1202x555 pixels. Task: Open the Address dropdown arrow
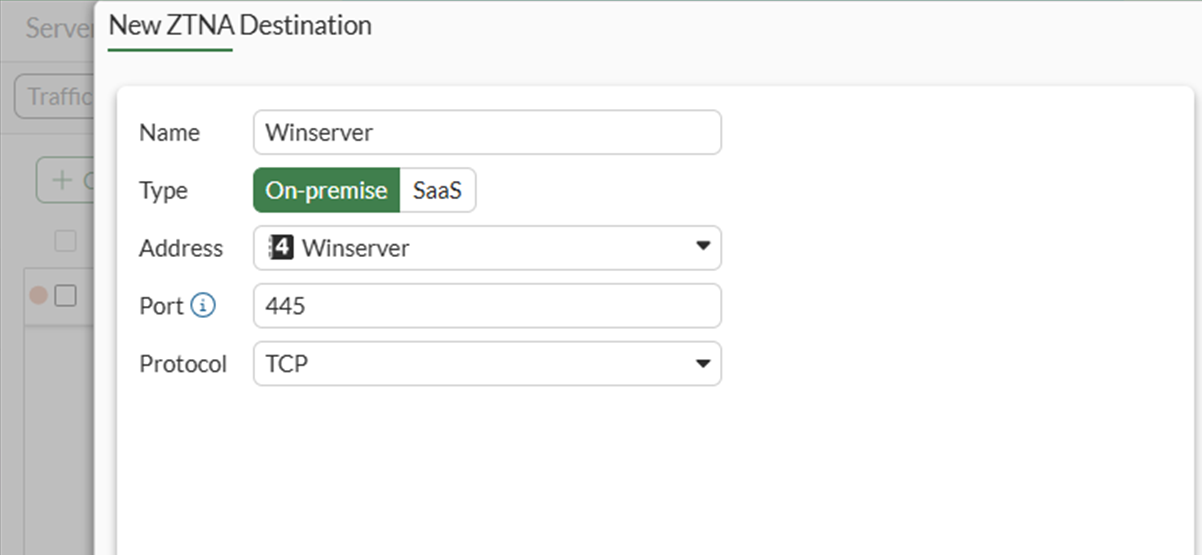(702, 247)
